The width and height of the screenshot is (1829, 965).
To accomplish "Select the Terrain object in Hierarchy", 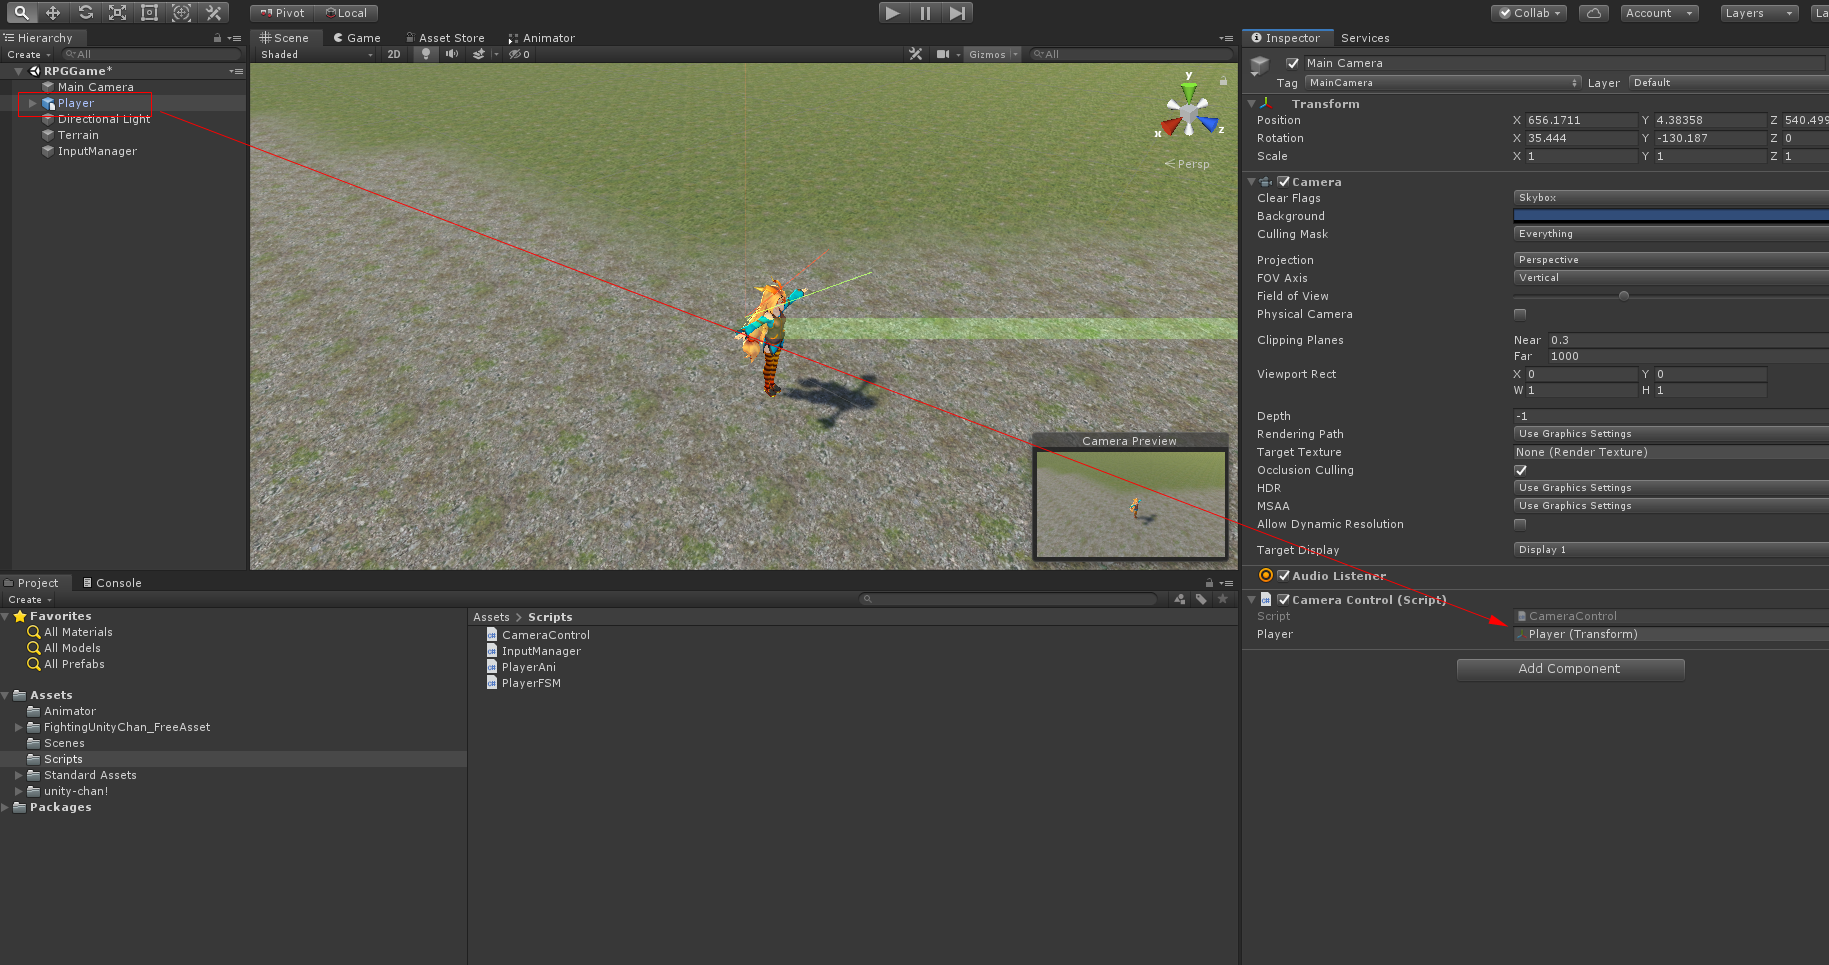I will (x=78, y=135).
